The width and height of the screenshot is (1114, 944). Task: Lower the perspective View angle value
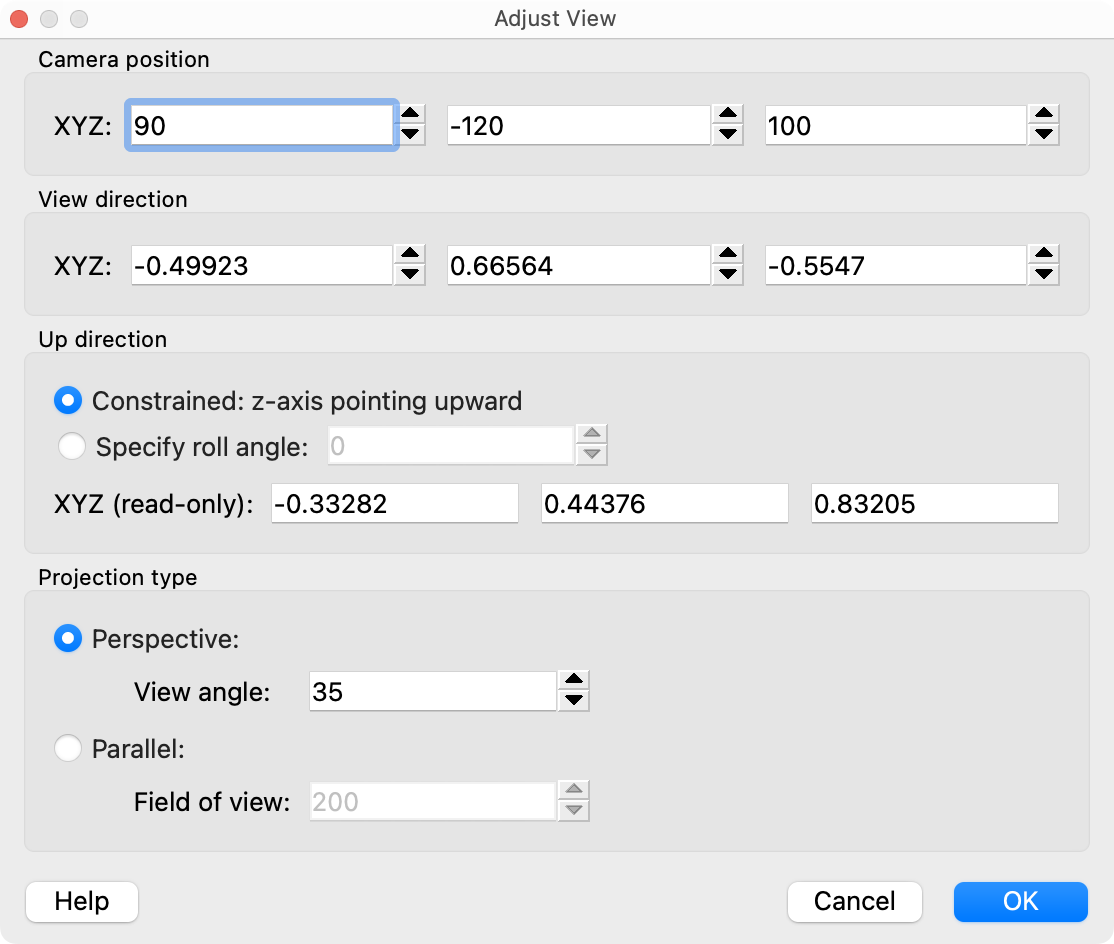pos(573,700)
